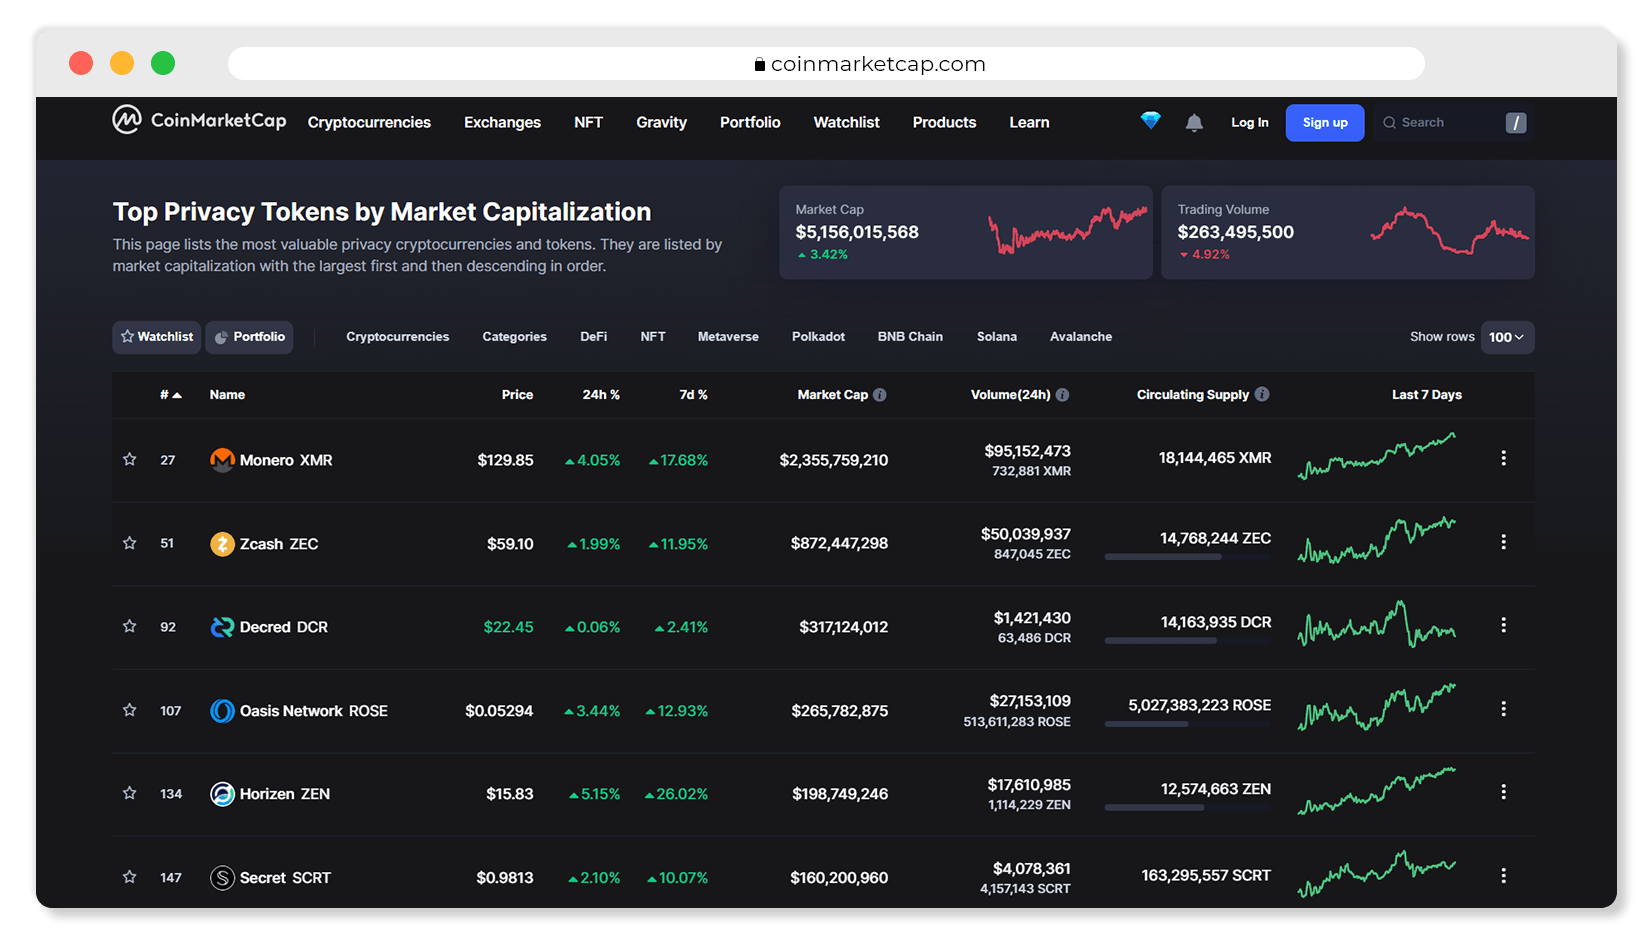This screenshot has width=1650, height=950.
Task: Click the Monero coin logo
Action: pos(222,460)
